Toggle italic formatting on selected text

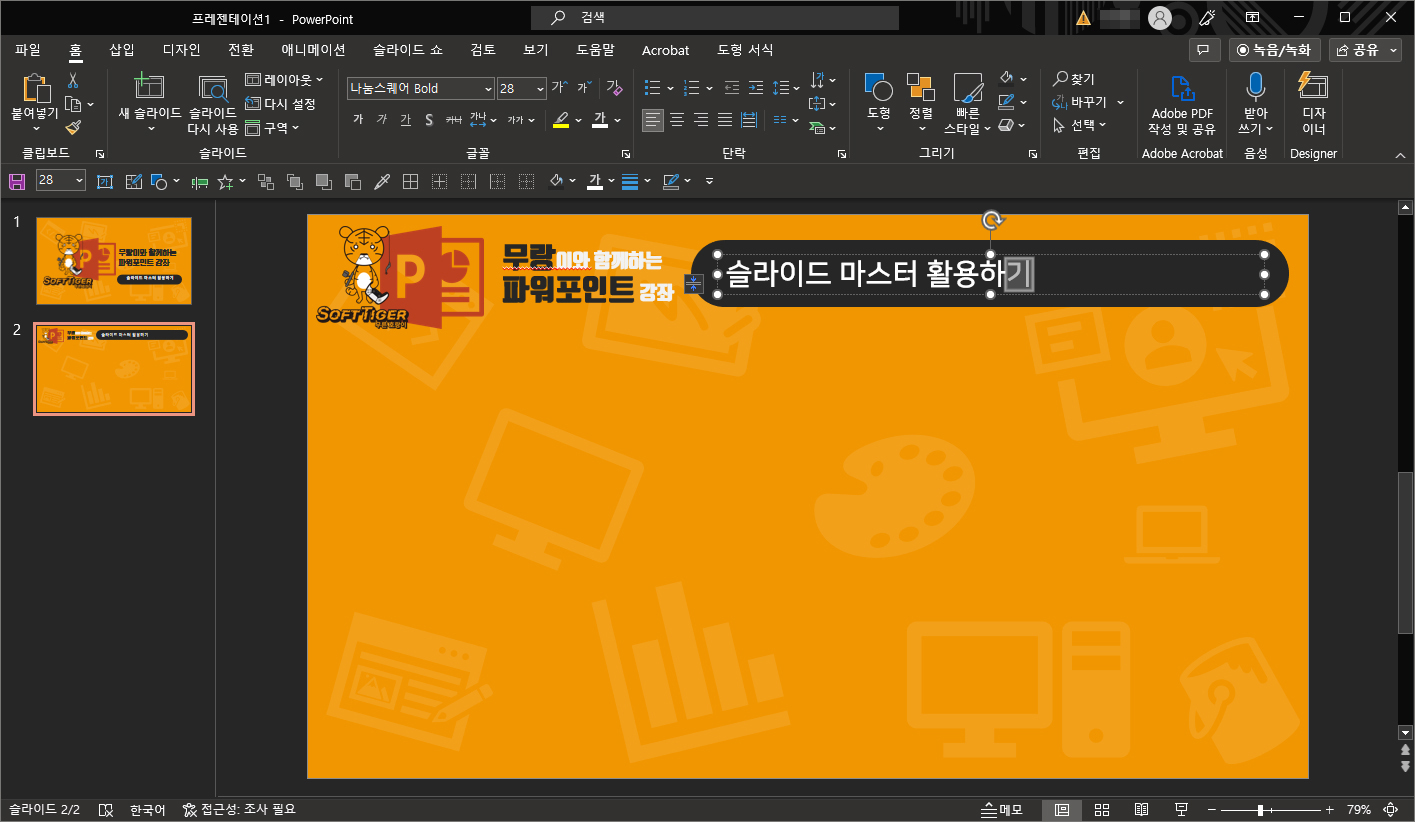point(381,119)
